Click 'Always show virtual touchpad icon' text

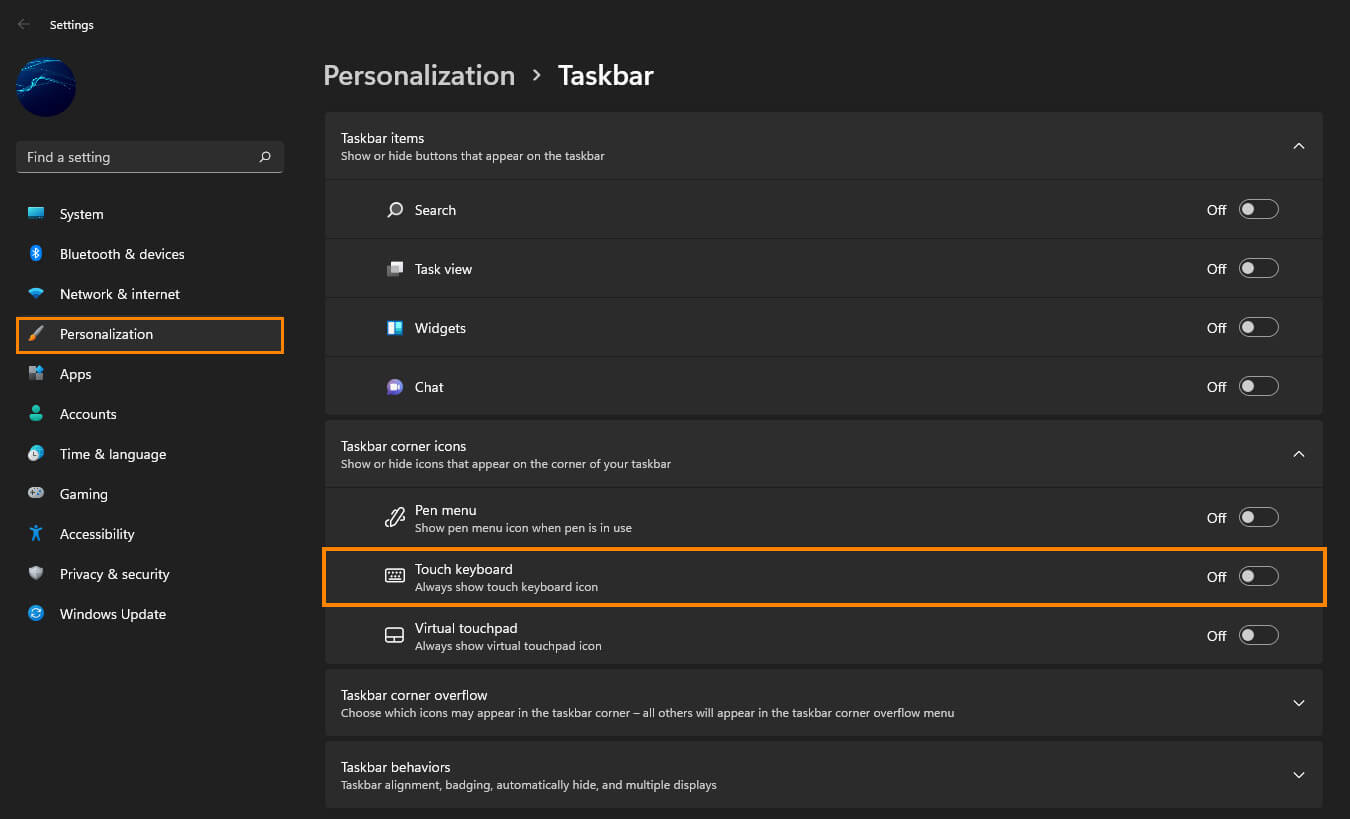[x=508, y=646]
